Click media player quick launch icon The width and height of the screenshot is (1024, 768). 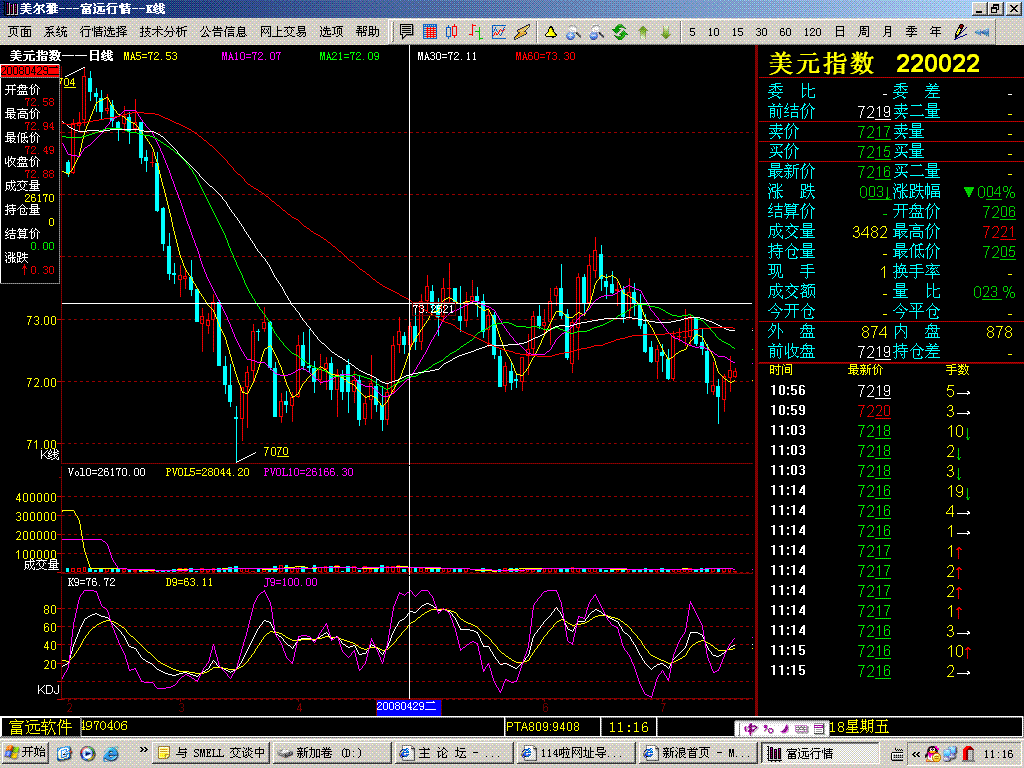point(88,754)
